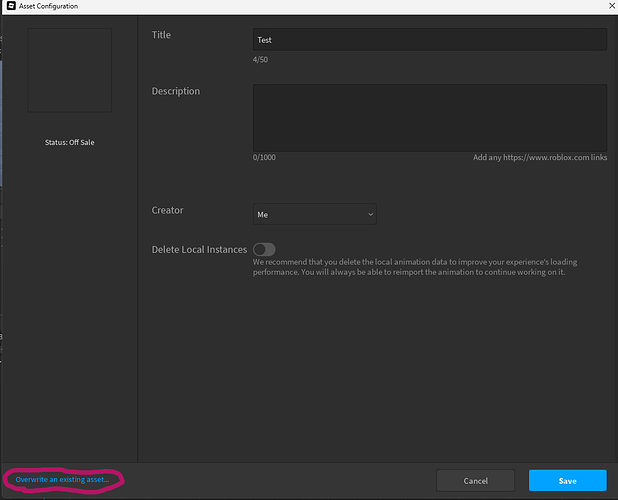
Task: Click the Title field label
Action: [161, 35]
